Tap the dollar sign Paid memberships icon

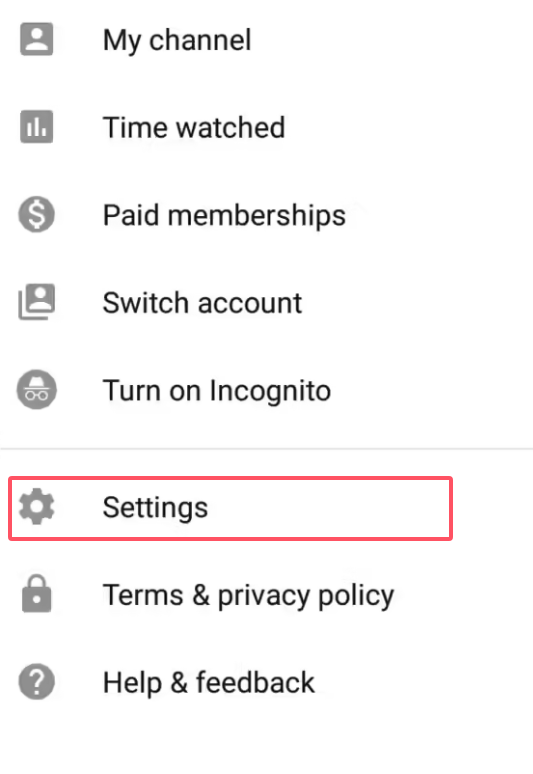[37, 214]
